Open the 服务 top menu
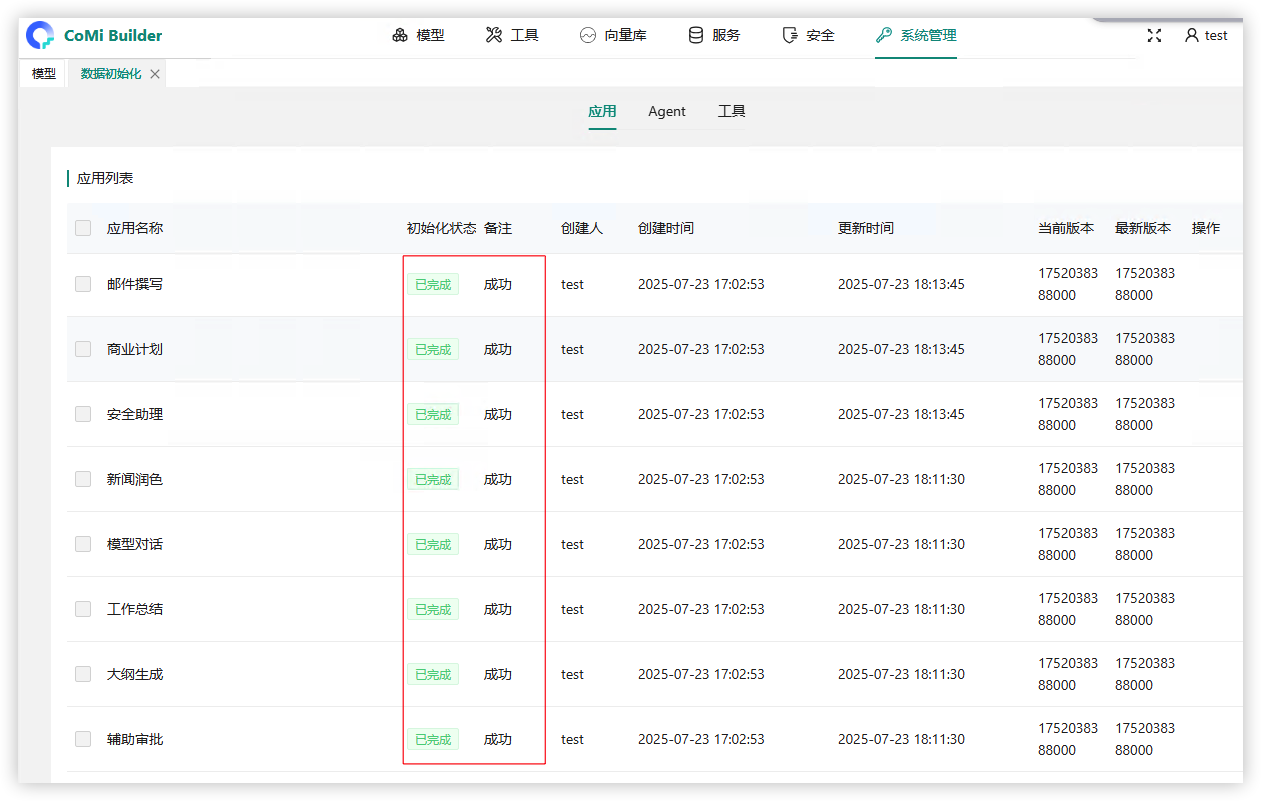This screenshot has height=801, width=1261. point(715,35)
